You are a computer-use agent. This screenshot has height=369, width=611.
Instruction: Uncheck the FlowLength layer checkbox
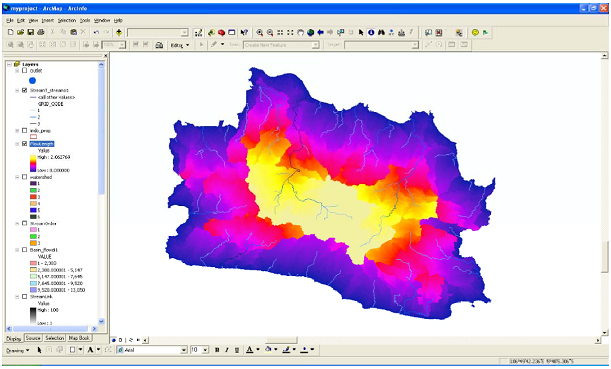tap(25, 144)
